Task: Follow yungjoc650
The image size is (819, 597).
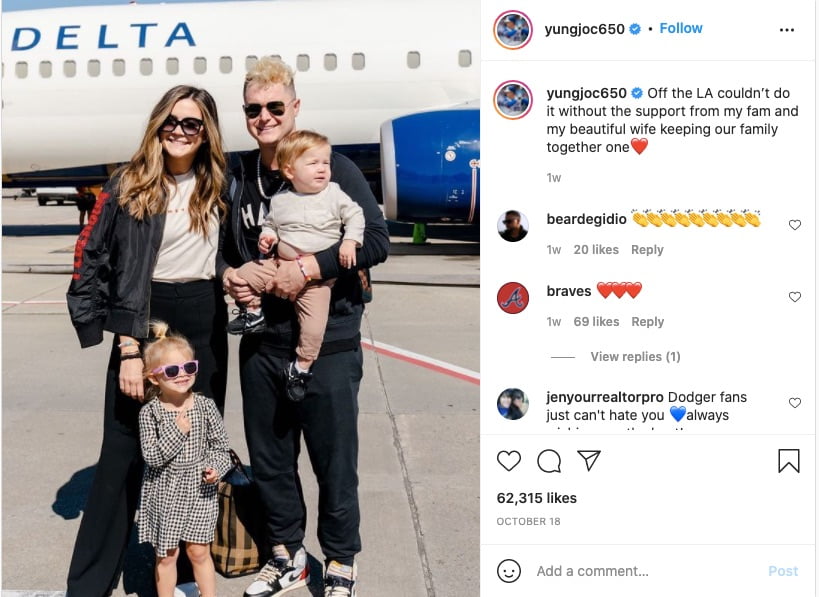Action: (681, 28)
